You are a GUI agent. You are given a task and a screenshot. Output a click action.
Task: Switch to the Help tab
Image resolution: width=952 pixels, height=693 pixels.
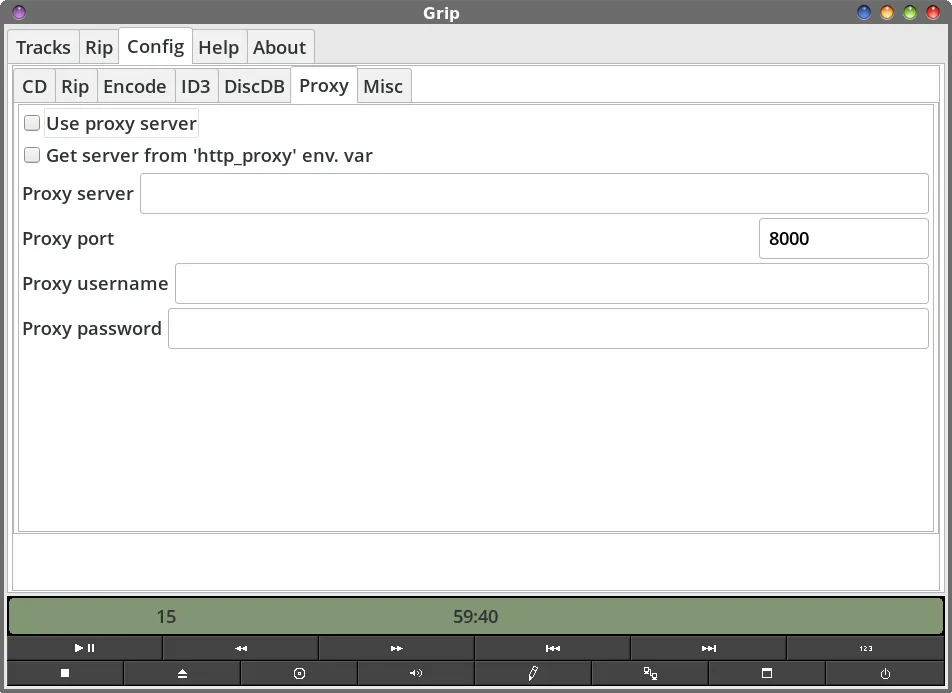tap(219, 47)
